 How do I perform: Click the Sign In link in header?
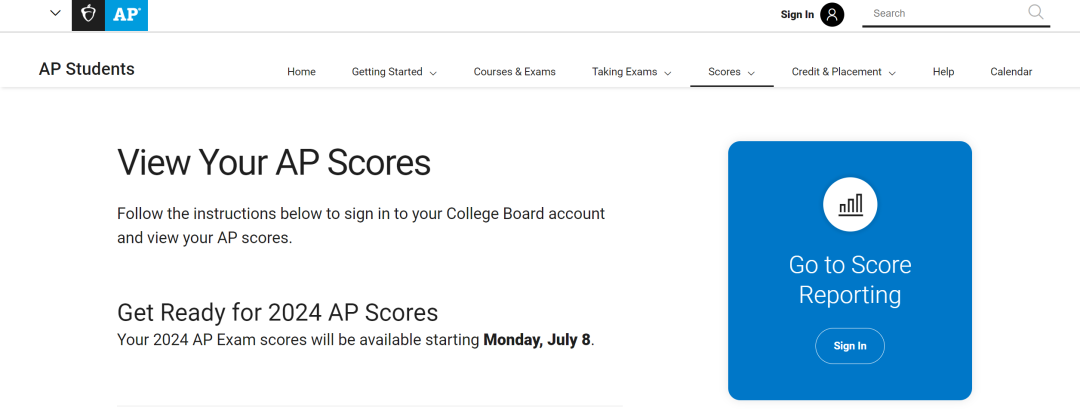(797, 14)
